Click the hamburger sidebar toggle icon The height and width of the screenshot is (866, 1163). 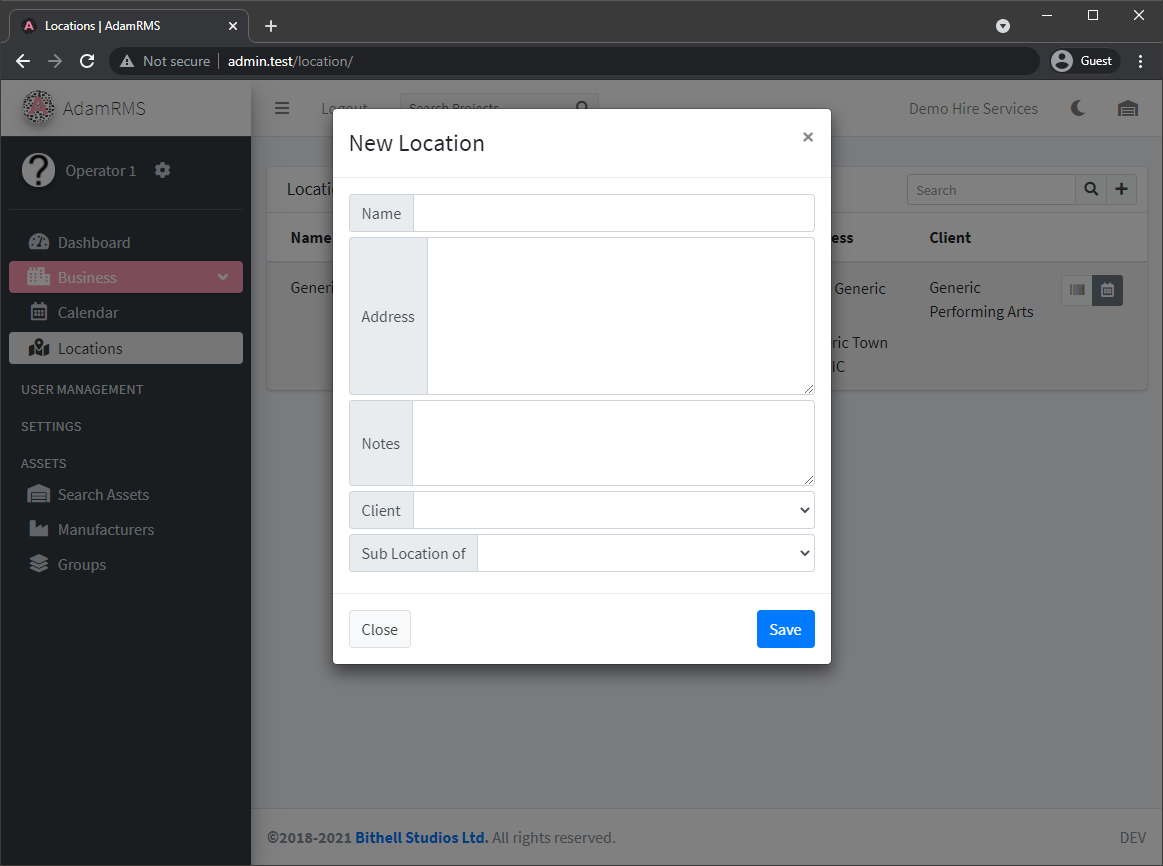[282, 108]
